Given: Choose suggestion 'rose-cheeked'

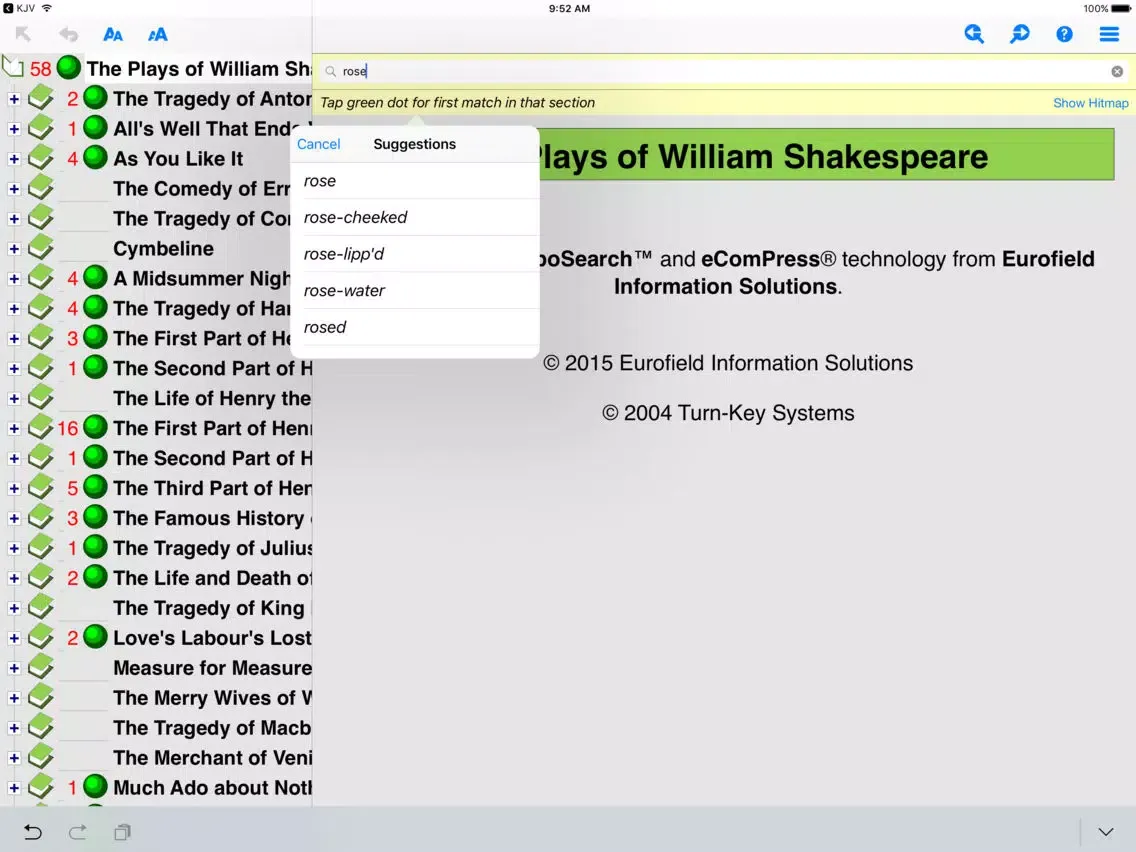Looking at the screenshot, I should pyautogui.click(x=415, y=217).
